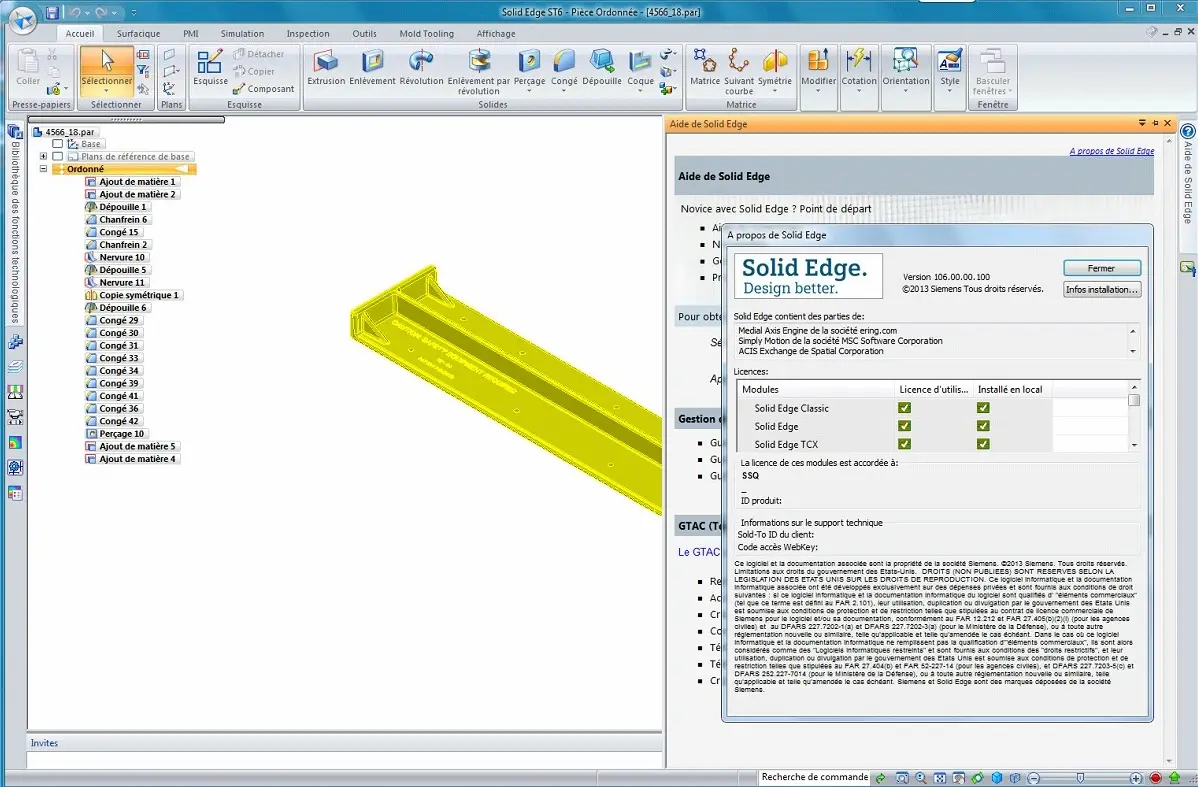Toggle Solid Edge TCX installé en local checkbox
The image size is (1198, 787).
[x=983, y=444]
